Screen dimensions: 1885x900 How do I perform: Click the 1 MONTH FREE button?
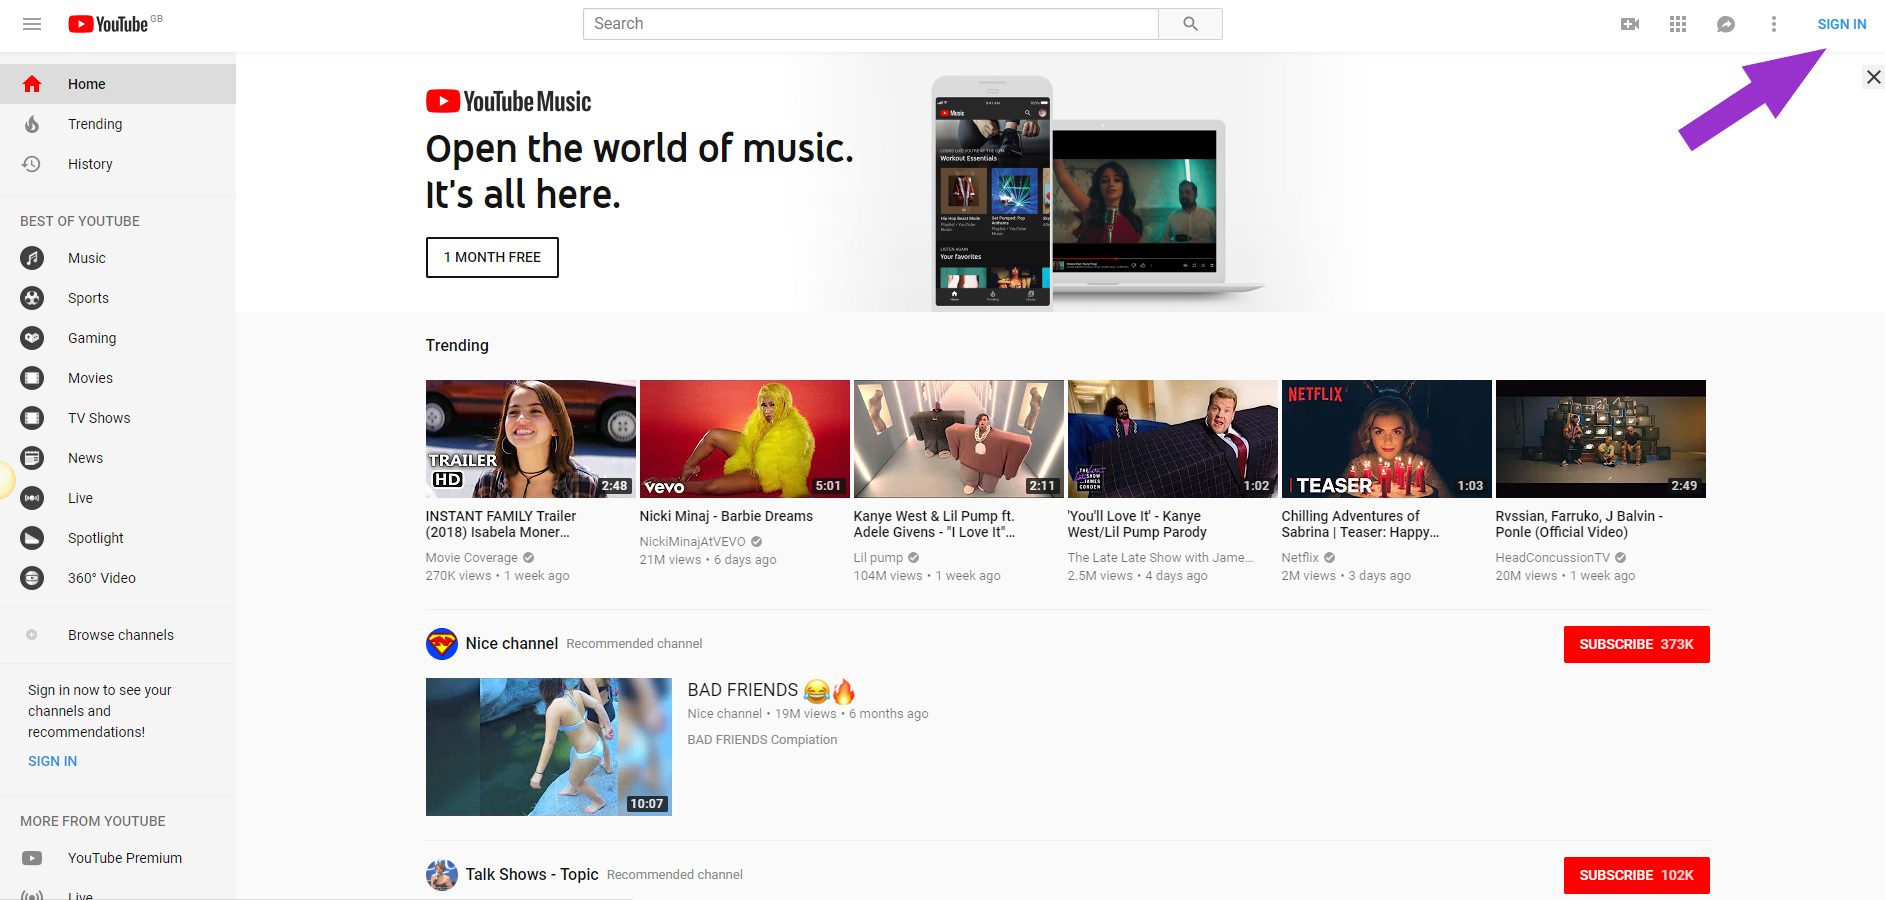coord(492,257)
